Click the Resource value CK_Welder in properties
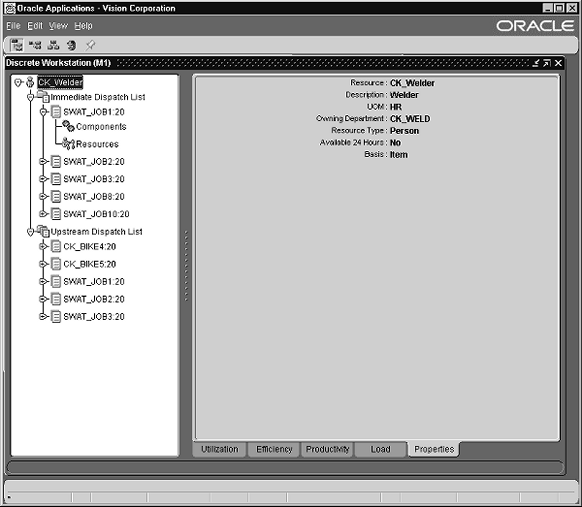The image size is (582, 507). (x=412, y=83)
